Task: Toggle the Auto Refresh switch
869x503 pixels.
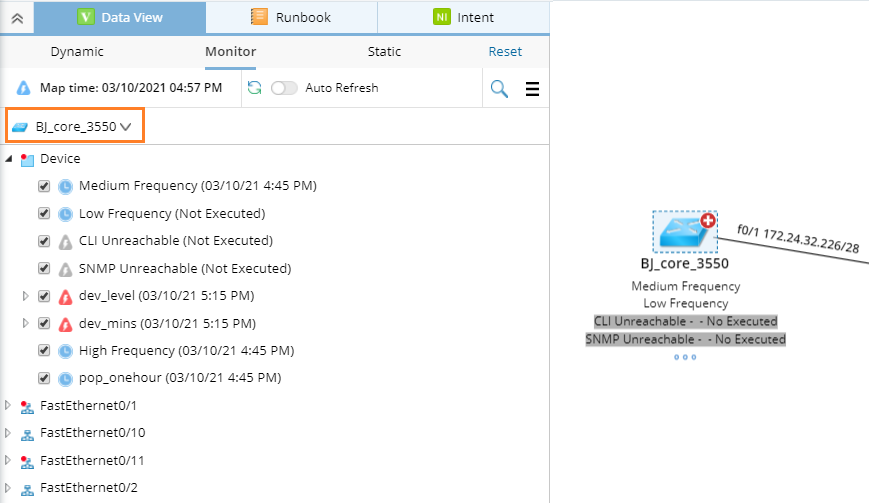Action: pyautogui.click(x=285, y=88)
